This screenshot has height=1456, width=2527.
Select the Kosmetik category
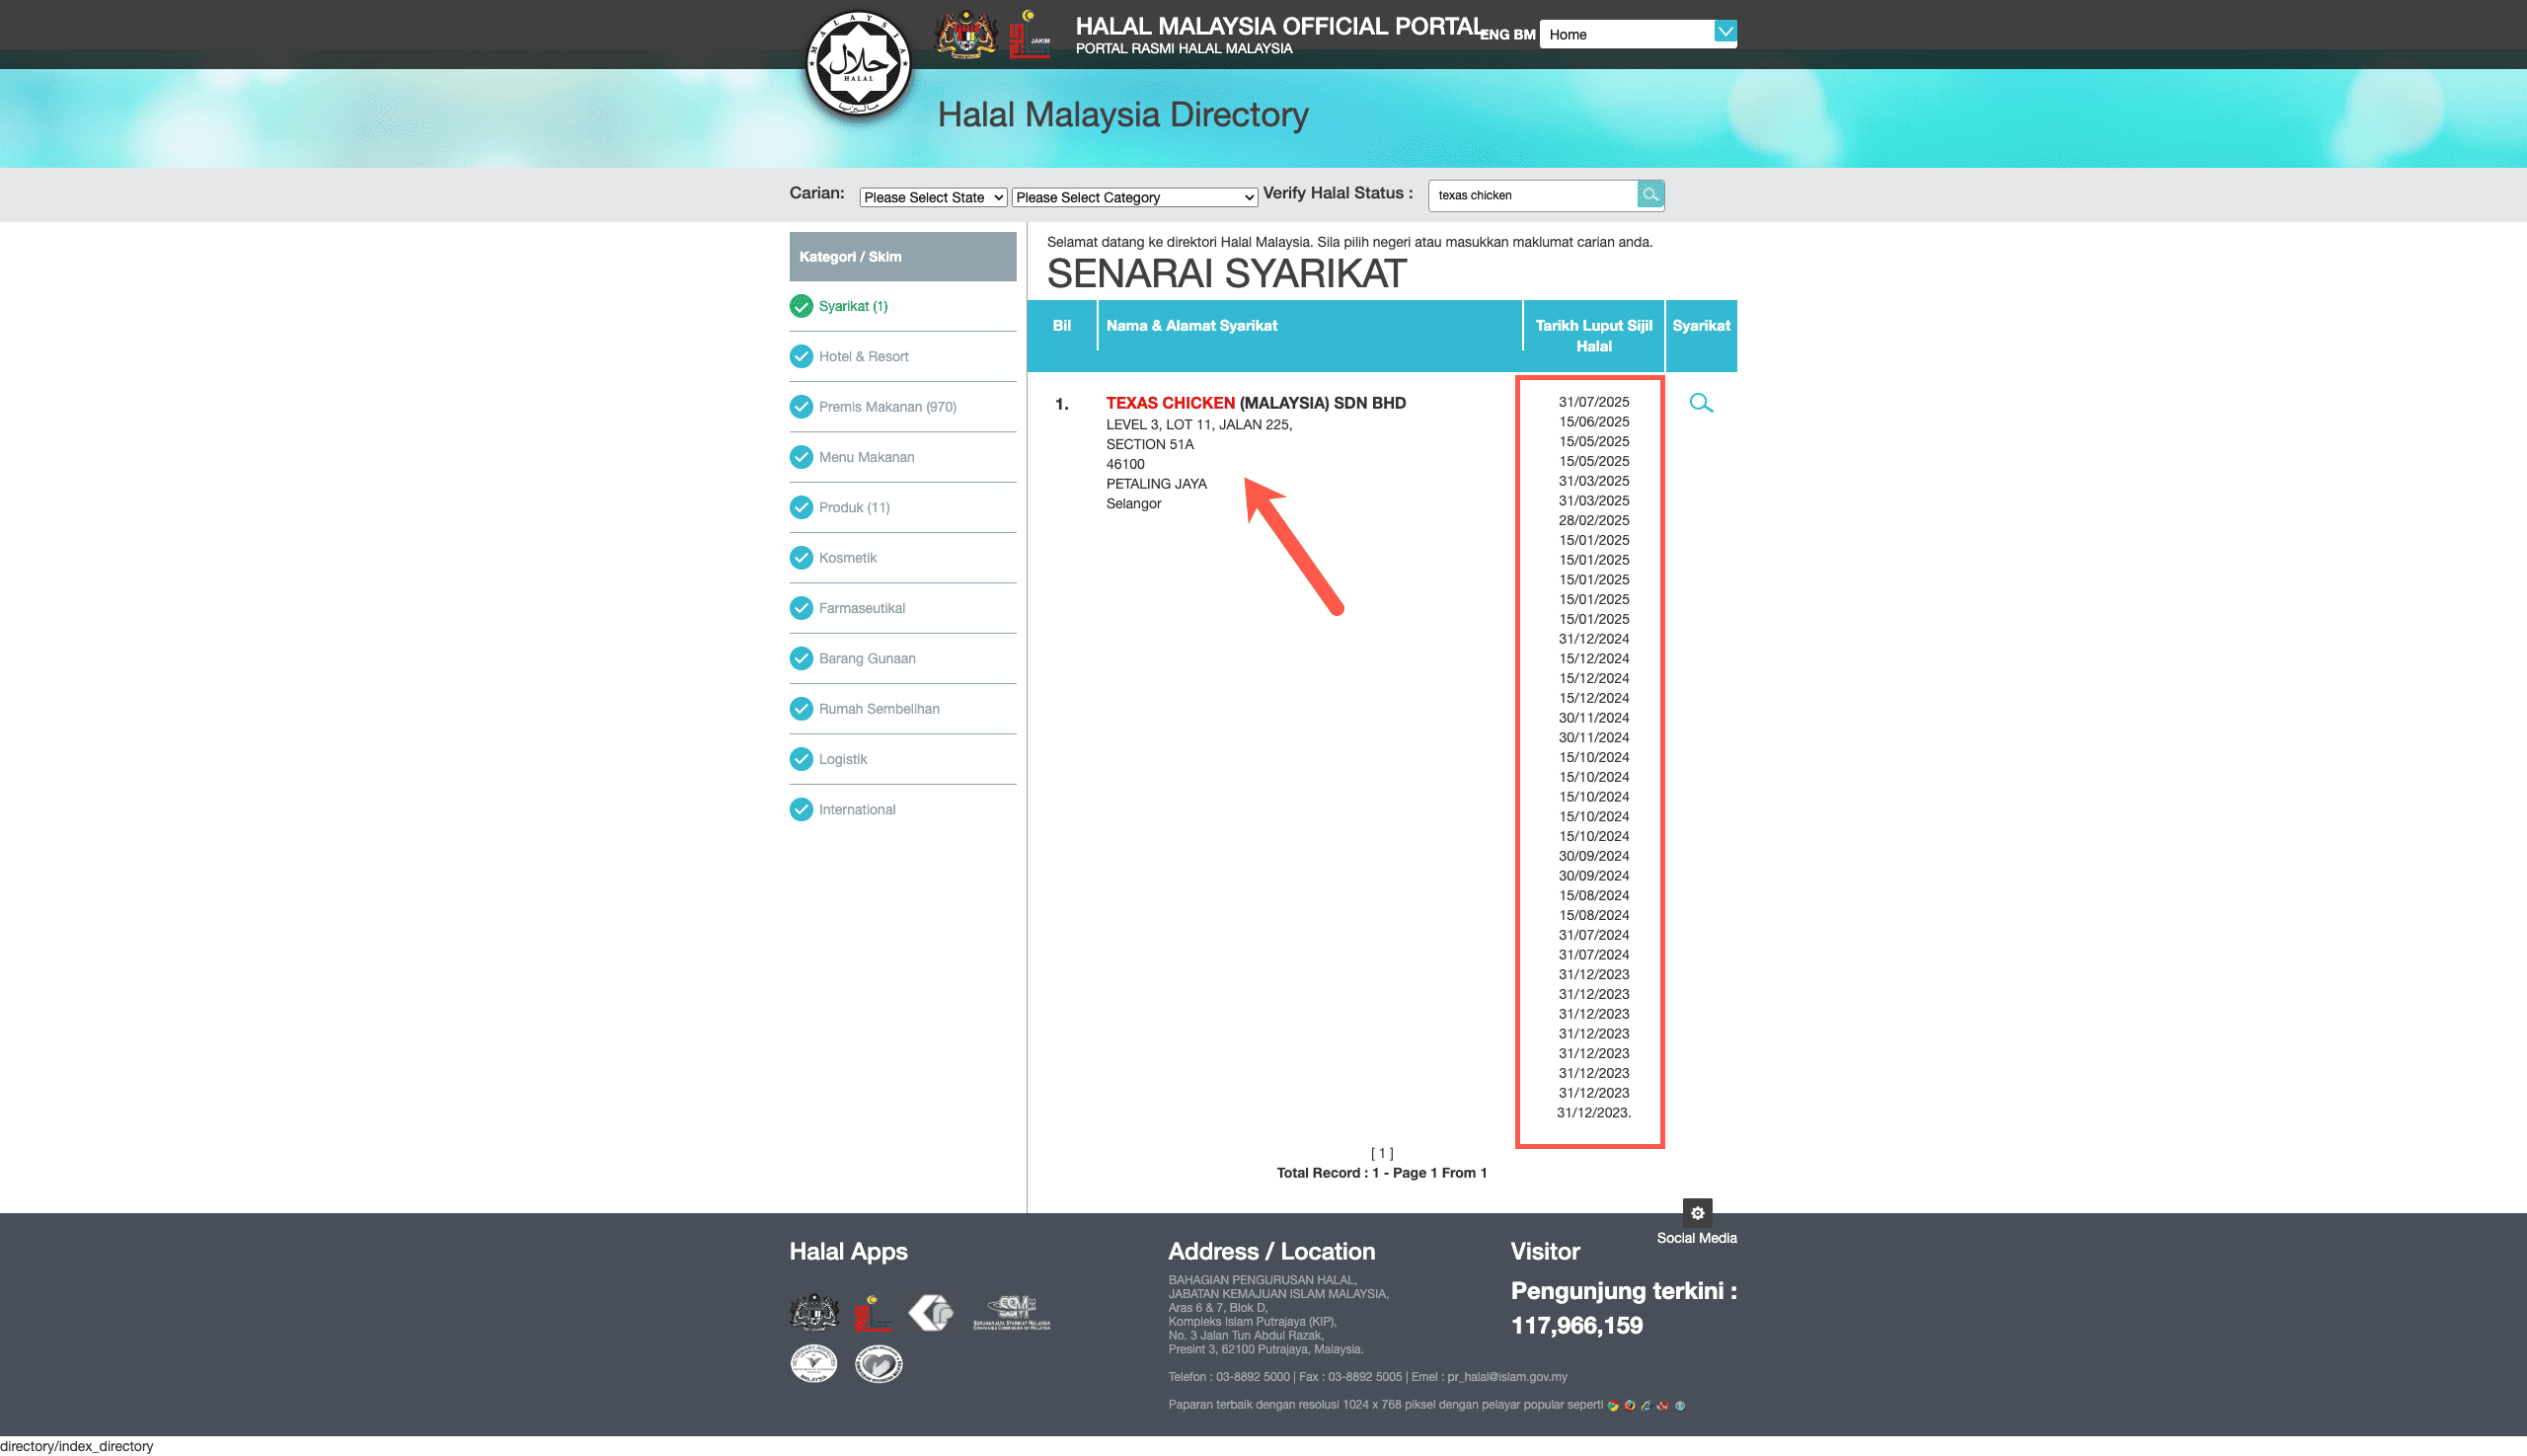(x=847, y=558)
